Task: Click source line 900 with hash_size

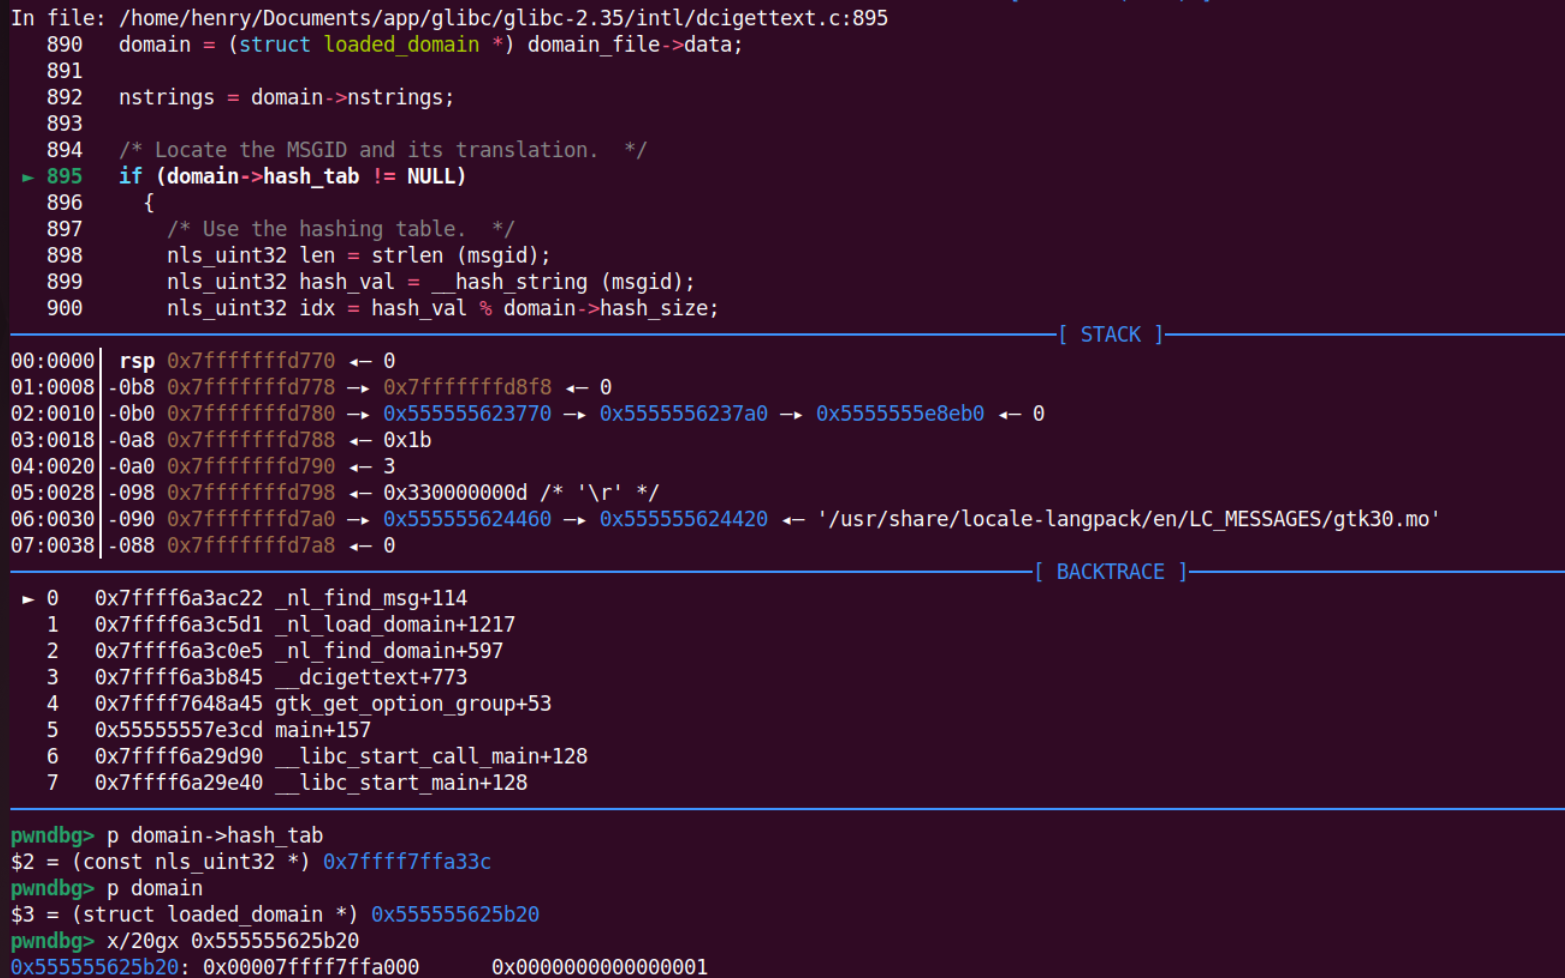Action: 442,309
